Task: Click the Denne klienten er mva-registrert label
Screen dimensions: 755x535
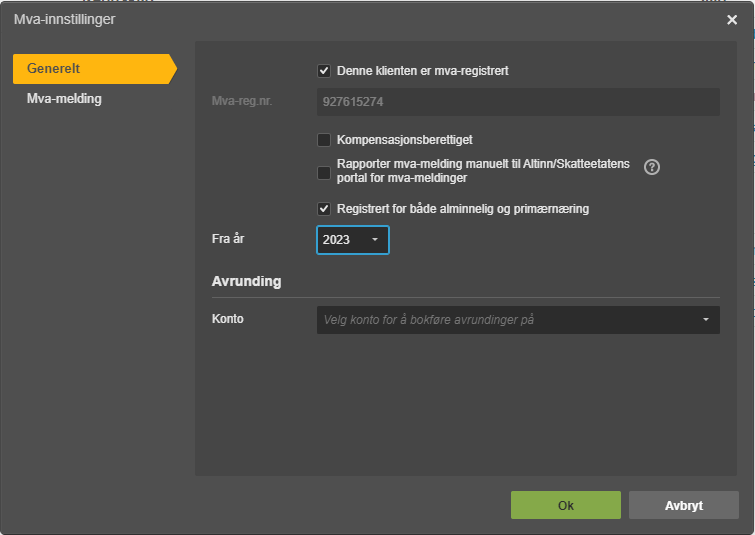Action: (x=423, y=71)
